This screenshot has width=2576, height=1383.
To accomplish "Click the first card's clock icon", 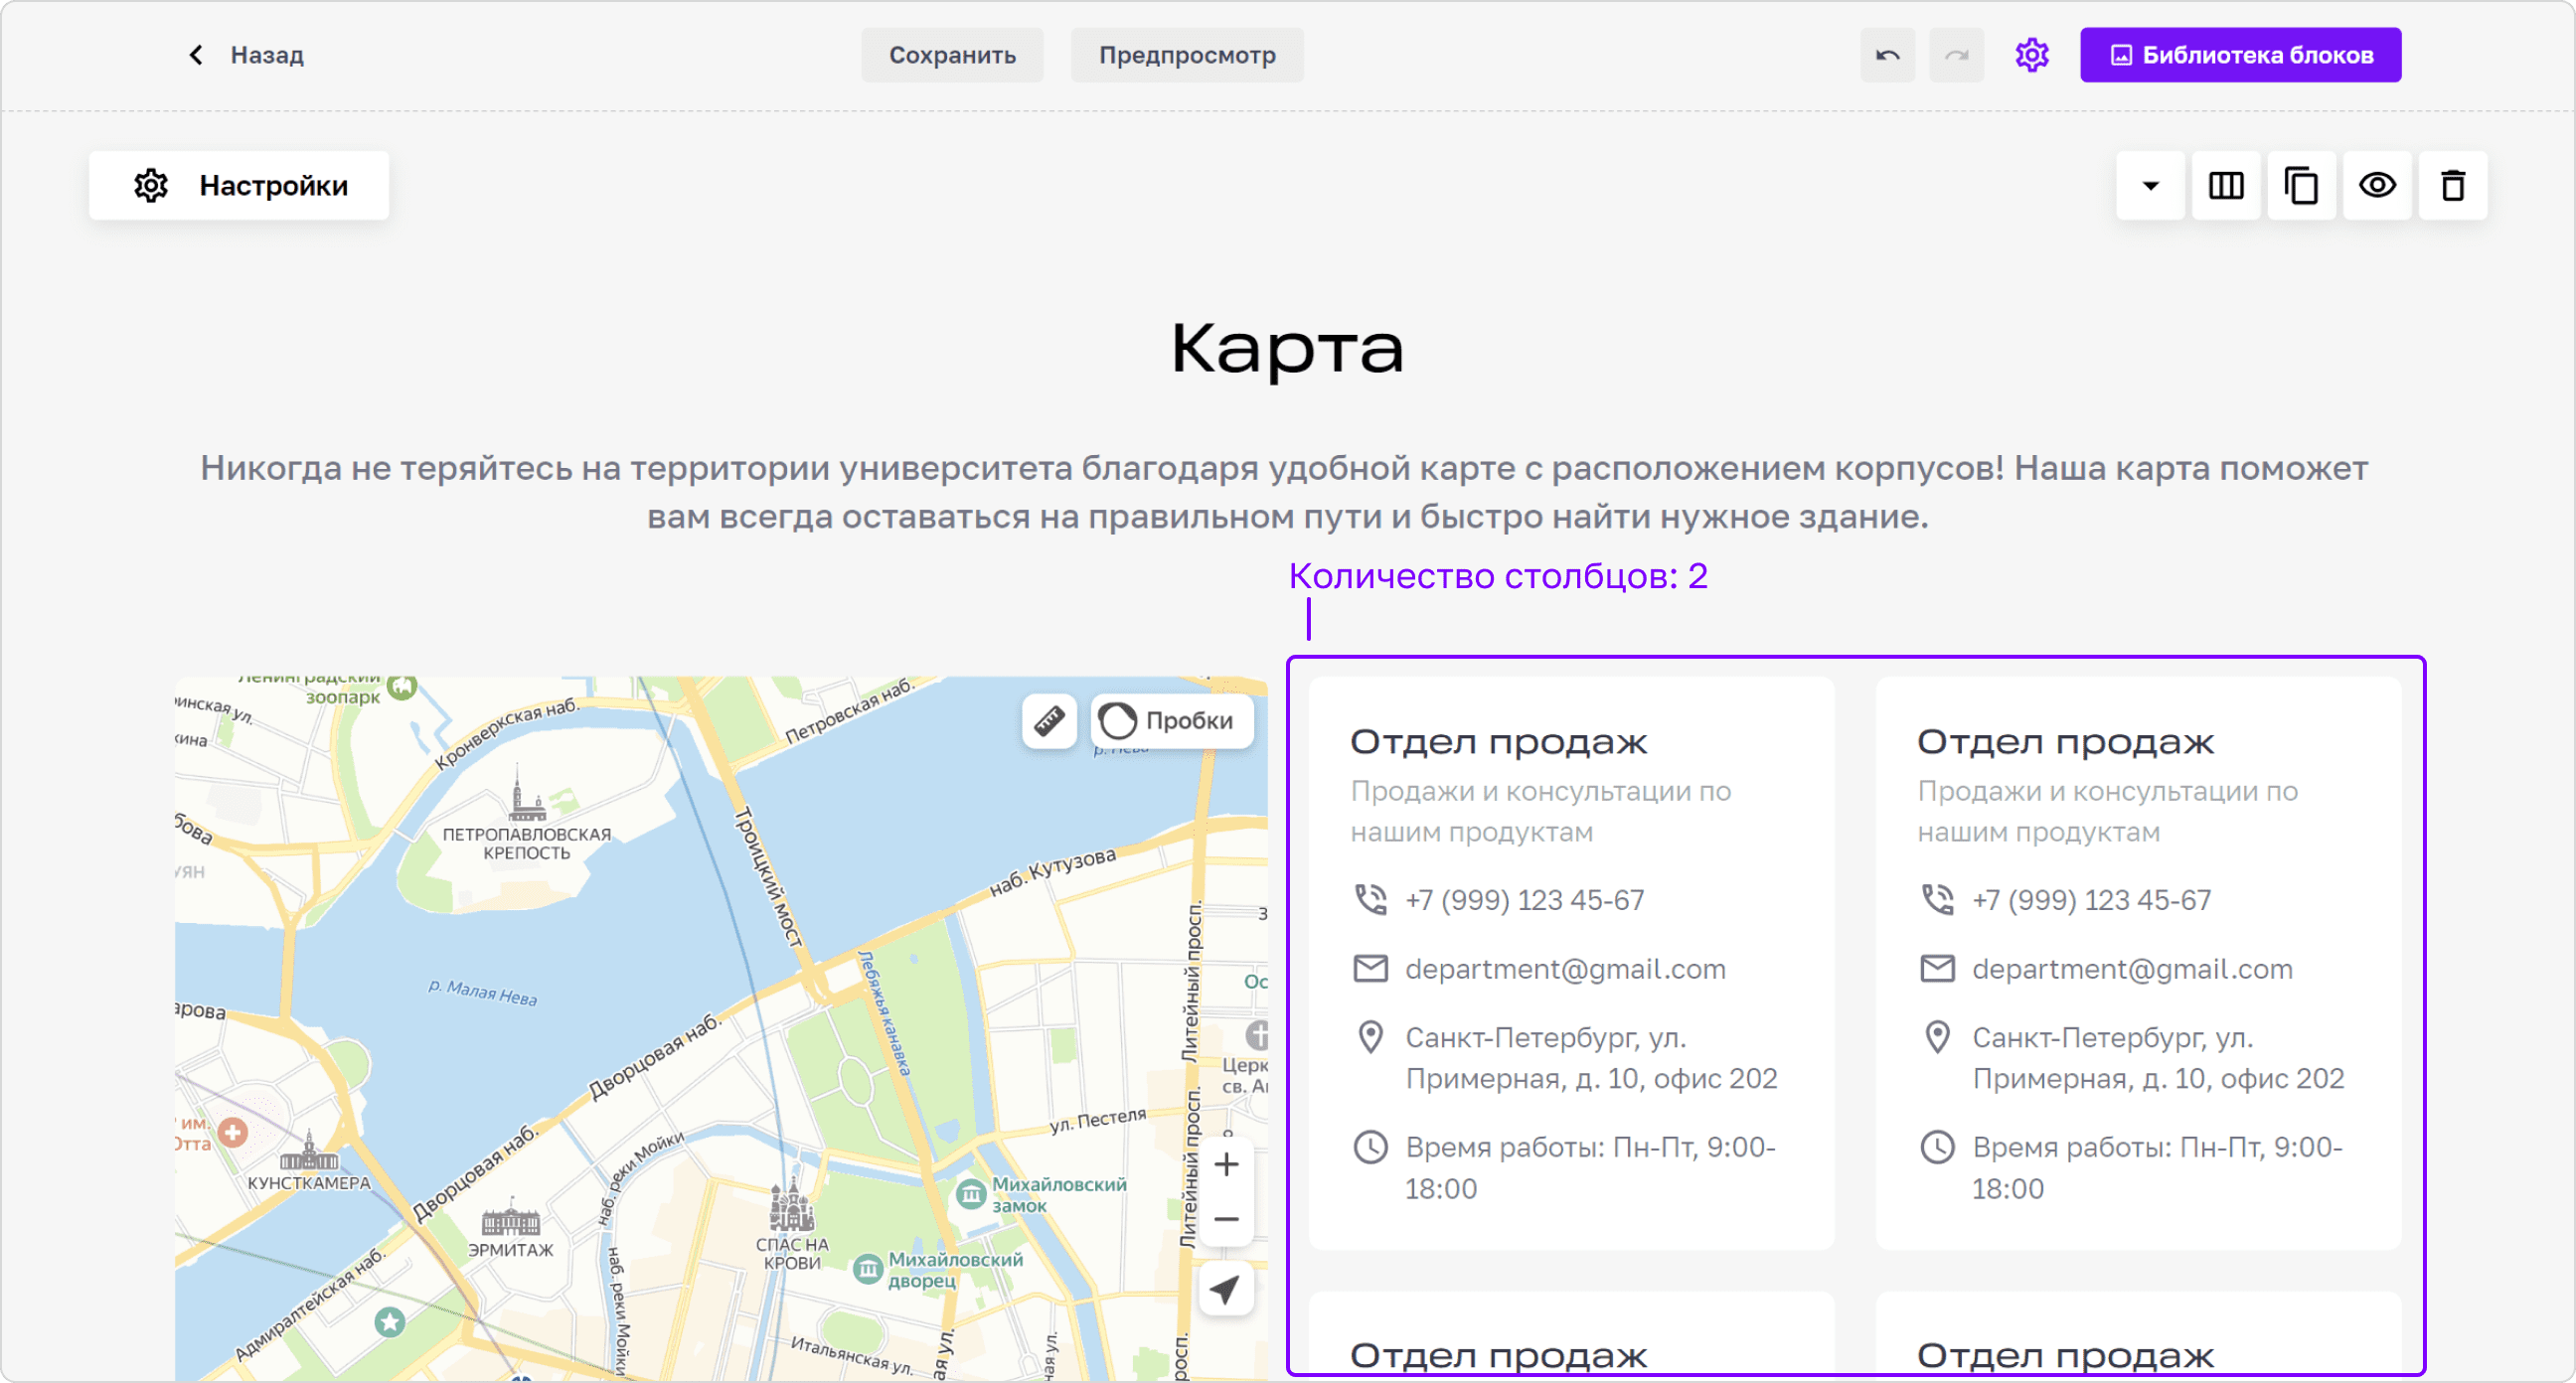I will (1370, 1147).
